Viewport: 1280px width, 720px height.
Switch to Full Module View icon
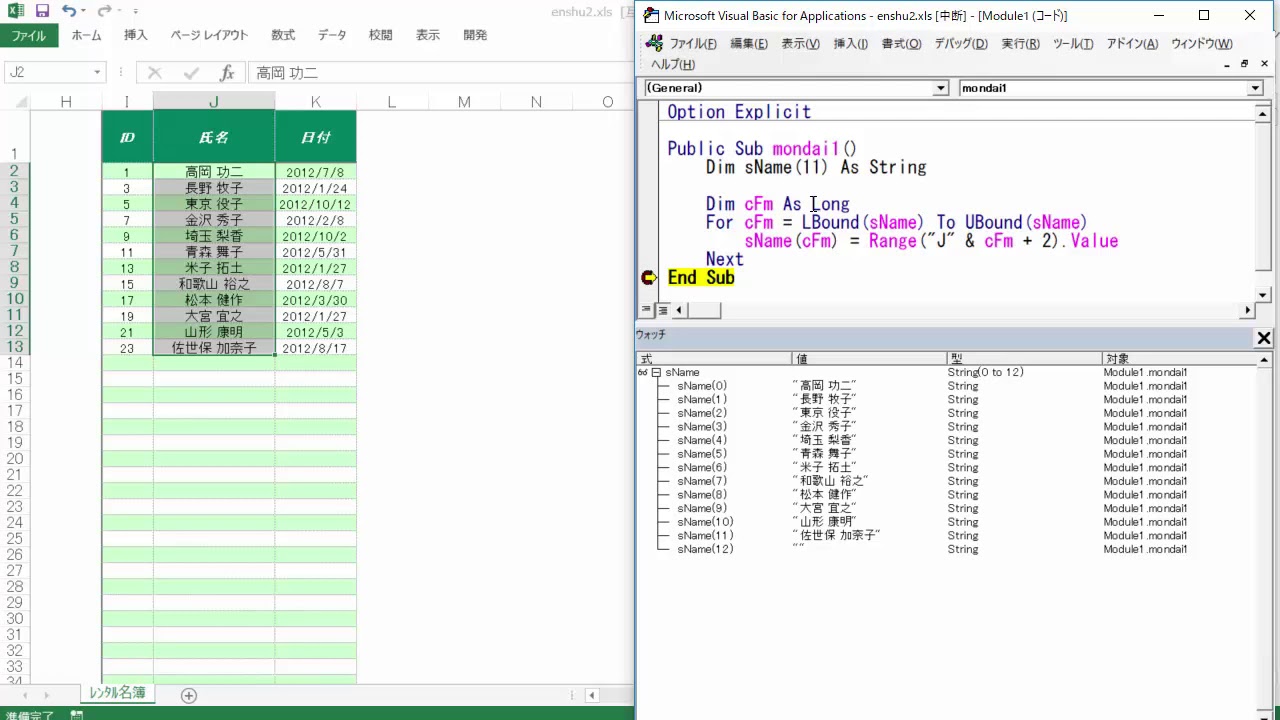[x=662, y=310]
